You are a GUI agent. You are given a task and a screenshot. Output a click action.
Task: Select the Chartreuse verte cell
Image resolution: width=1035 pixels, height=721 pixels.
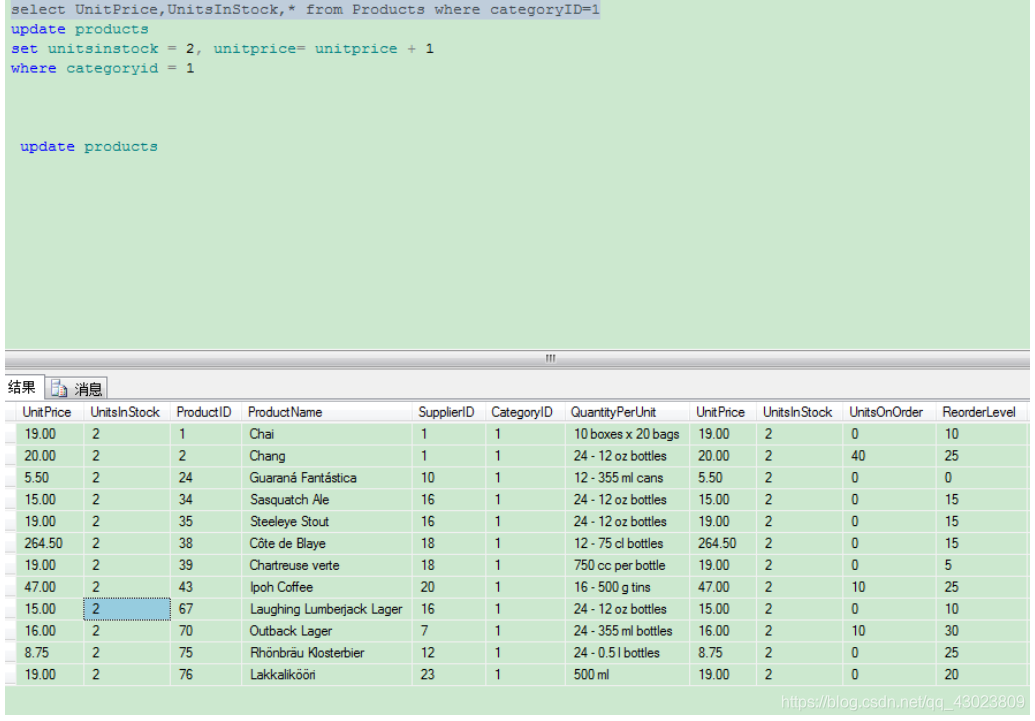click(327, 565)
